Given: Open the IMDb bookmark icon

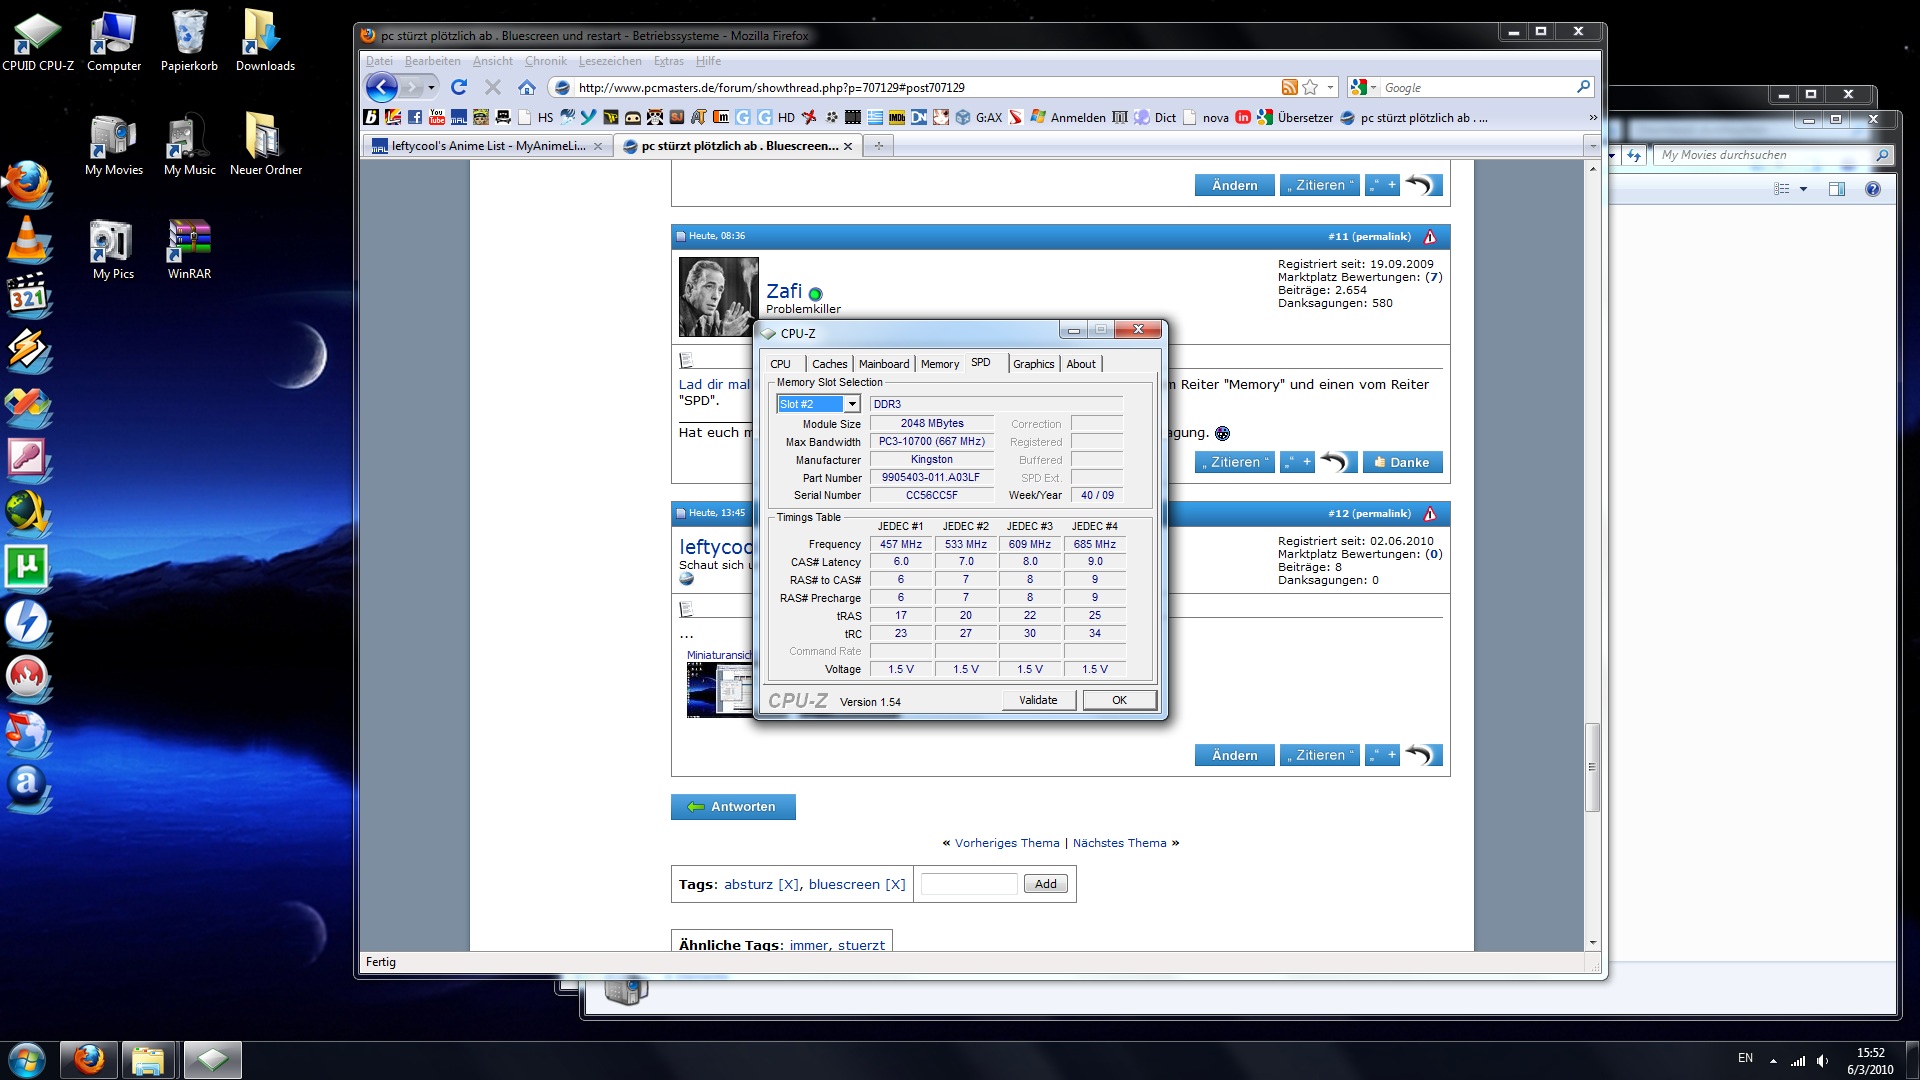Looking at the screenshot, I should coord(897,117).
